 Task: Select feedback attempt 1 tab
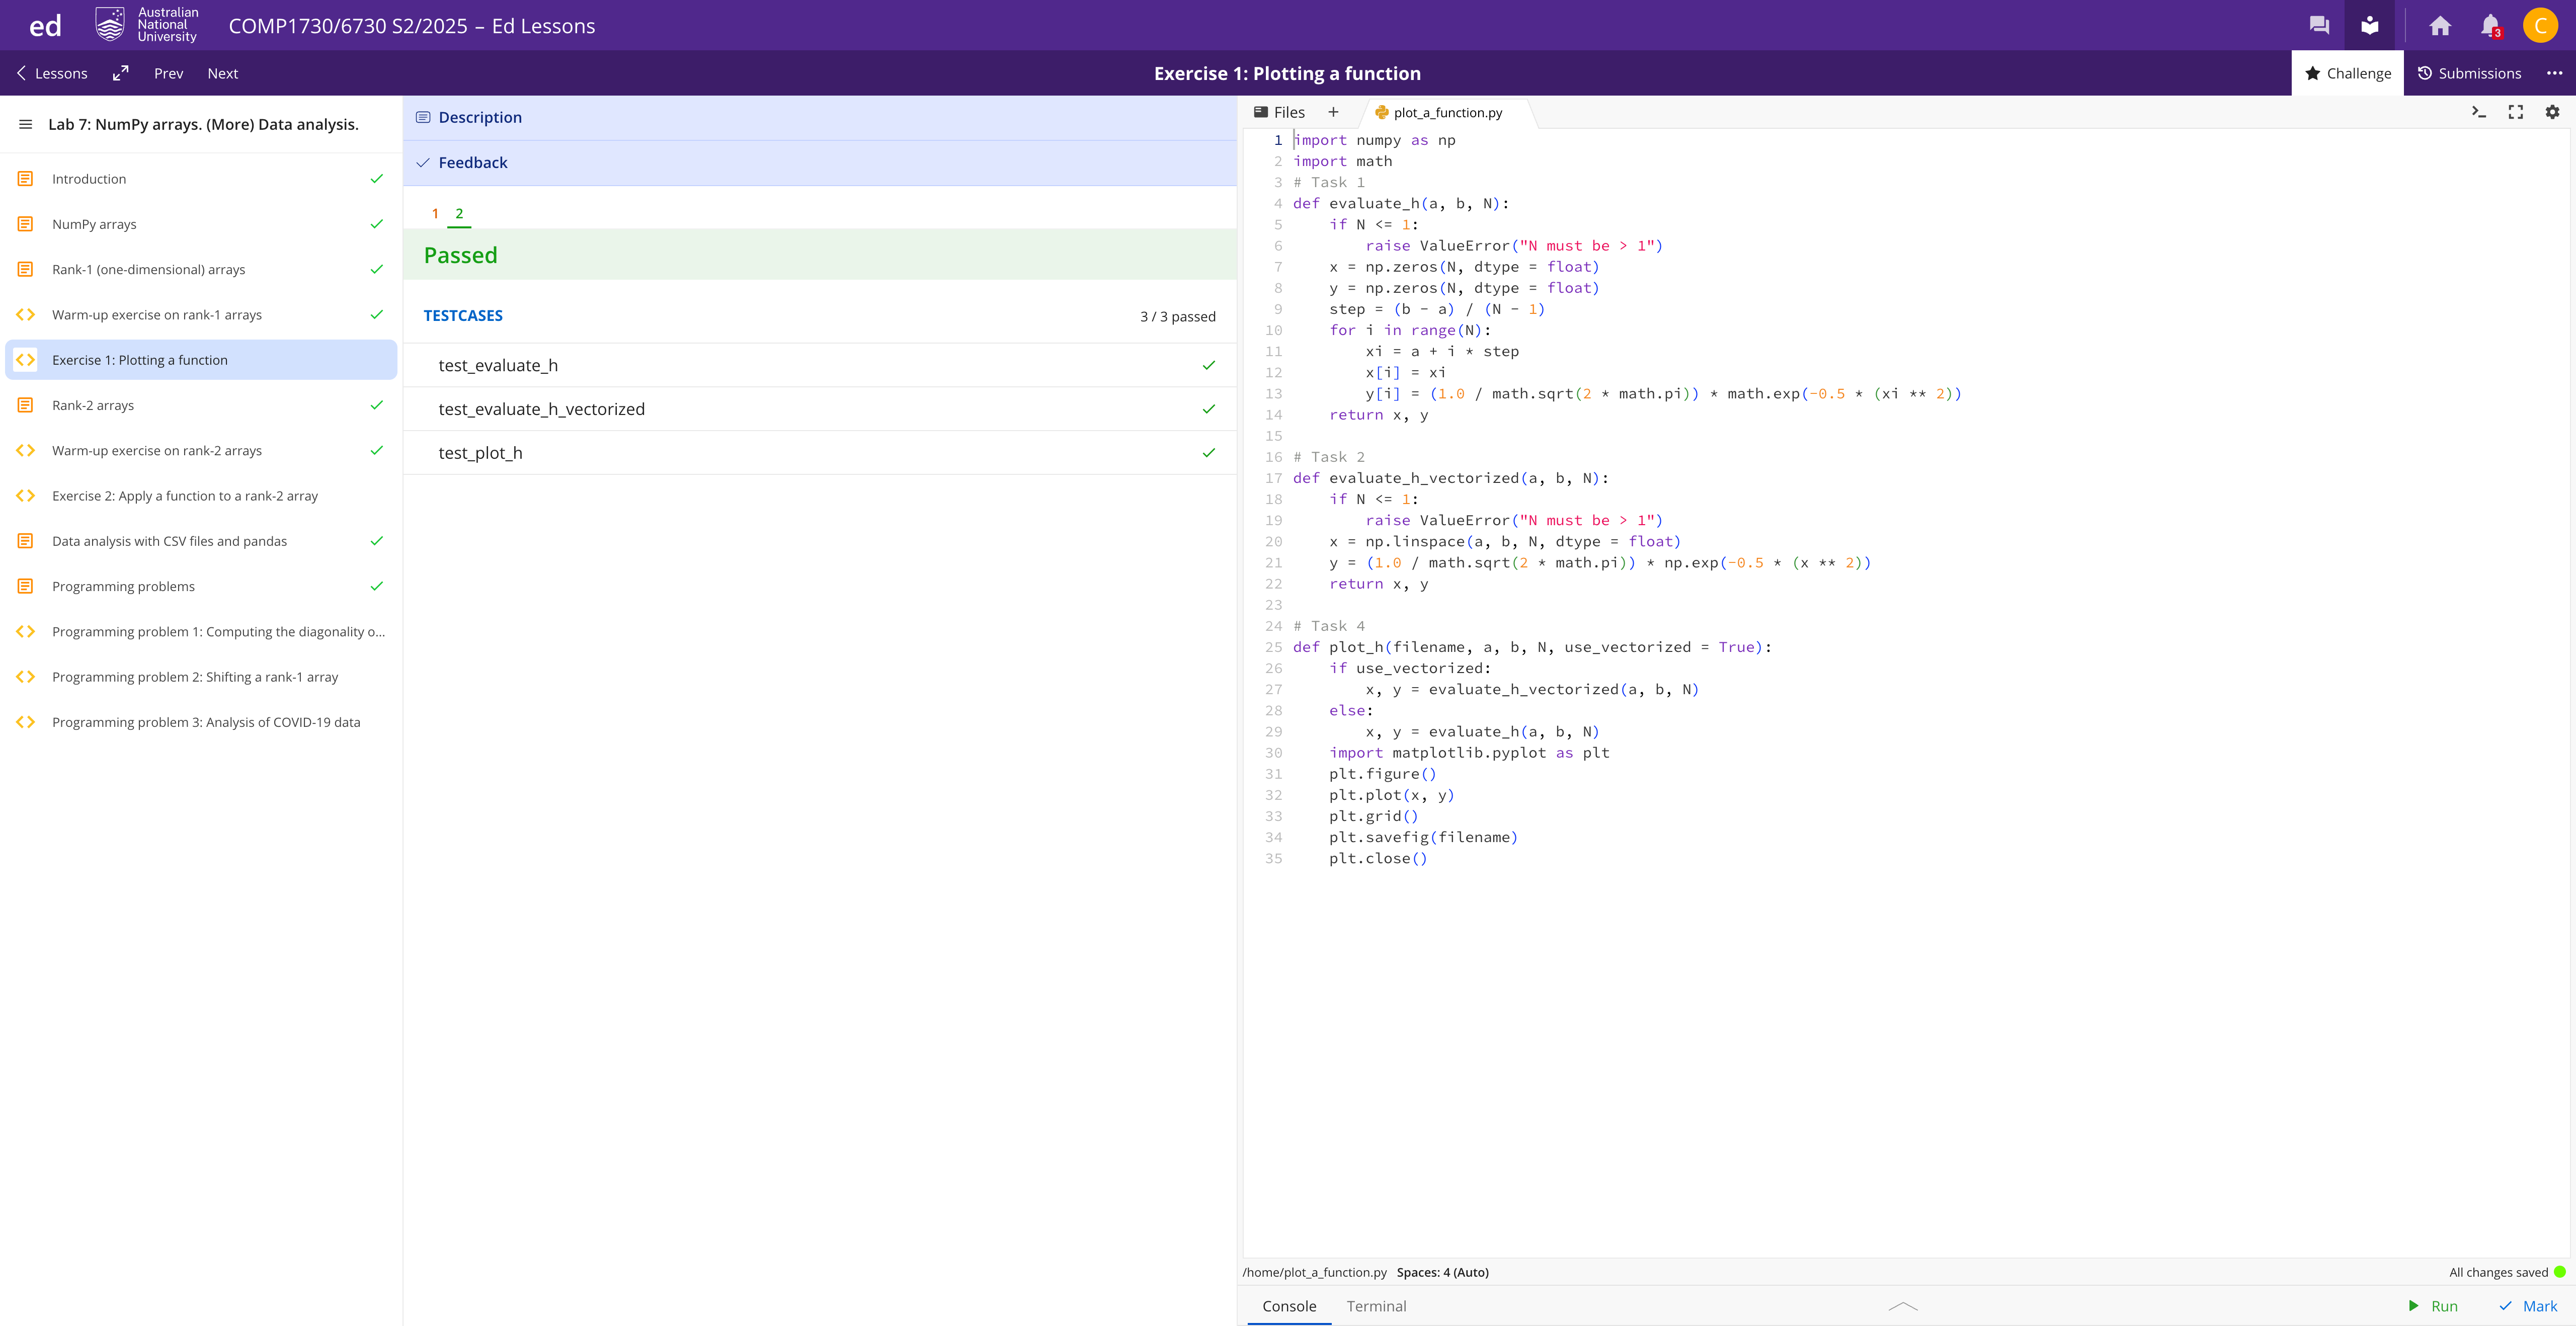coord(435,213)
